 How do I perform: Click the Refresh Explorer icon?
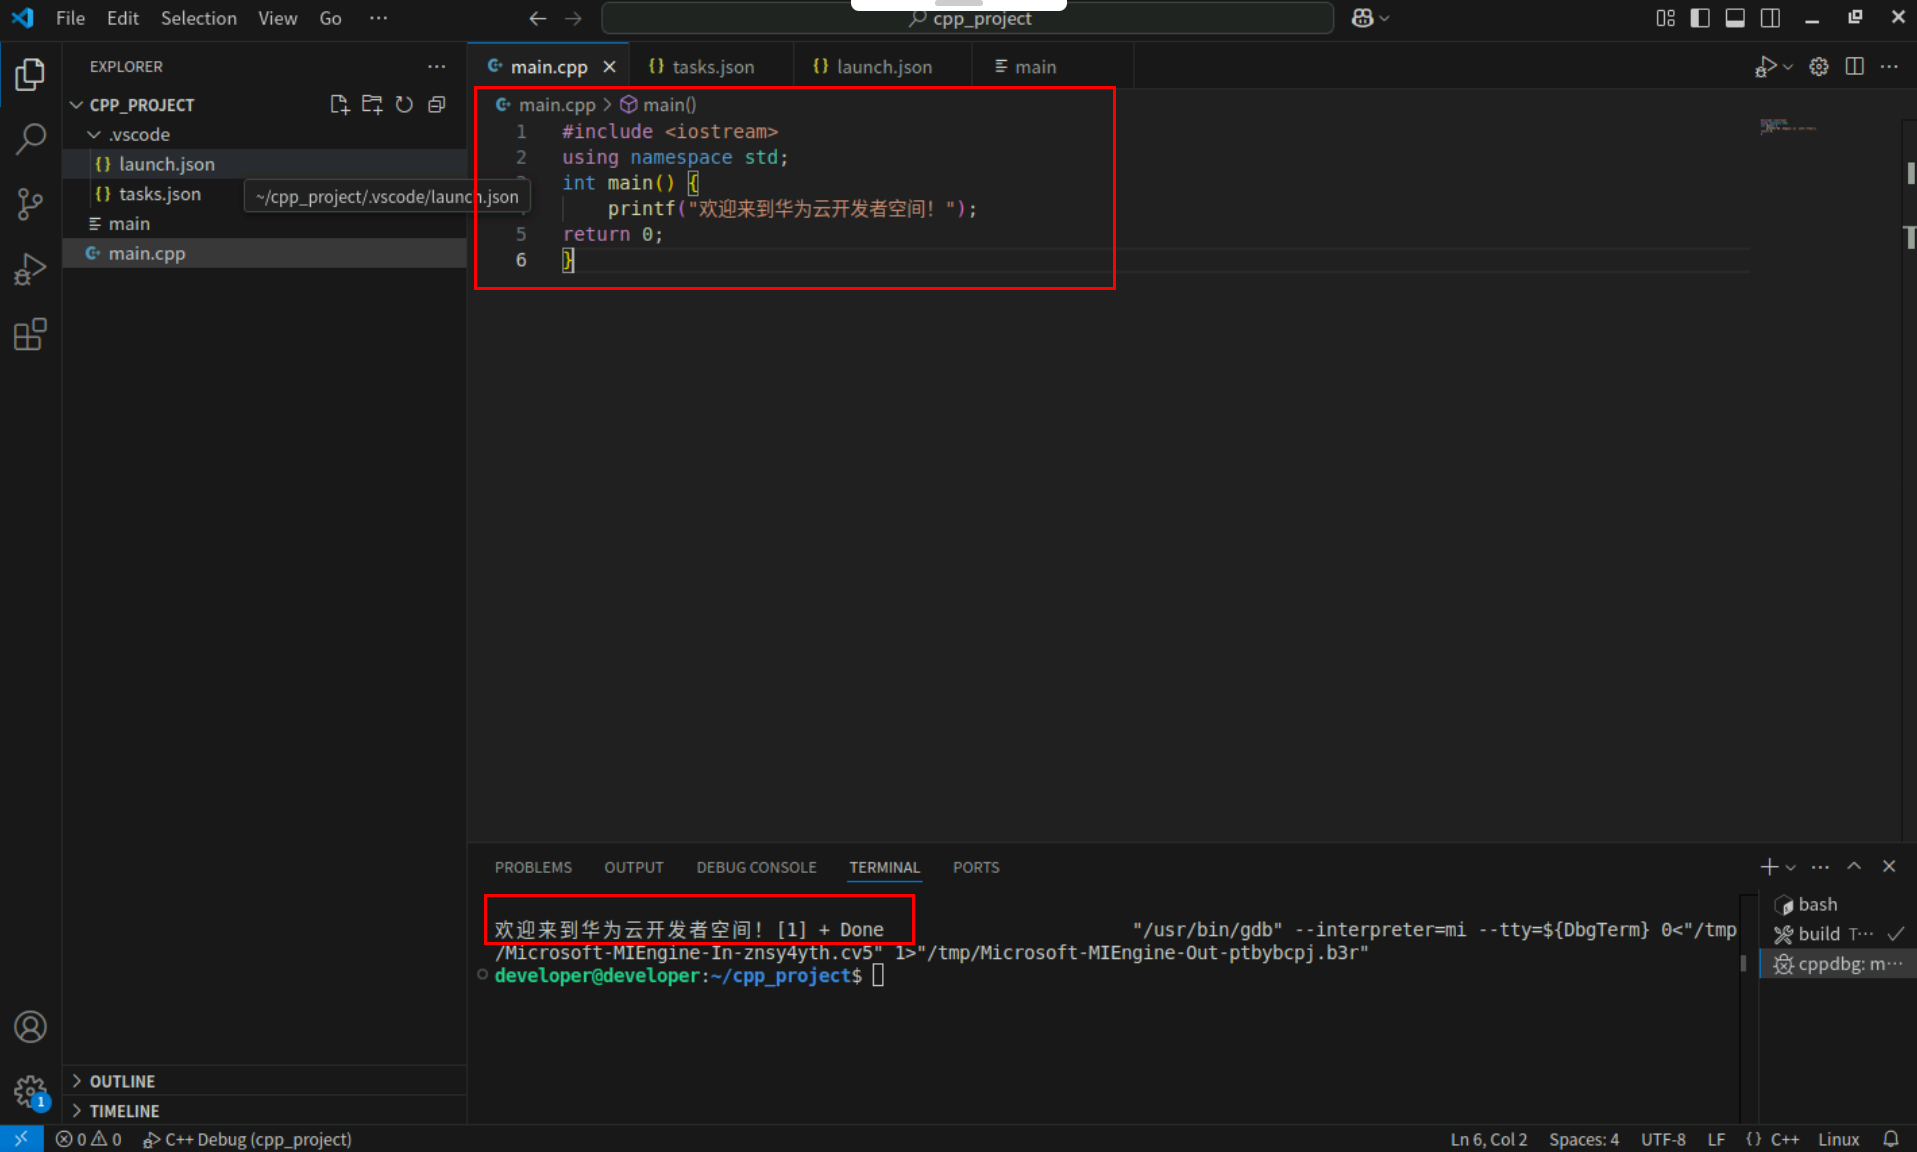click(x=404, y=104)
